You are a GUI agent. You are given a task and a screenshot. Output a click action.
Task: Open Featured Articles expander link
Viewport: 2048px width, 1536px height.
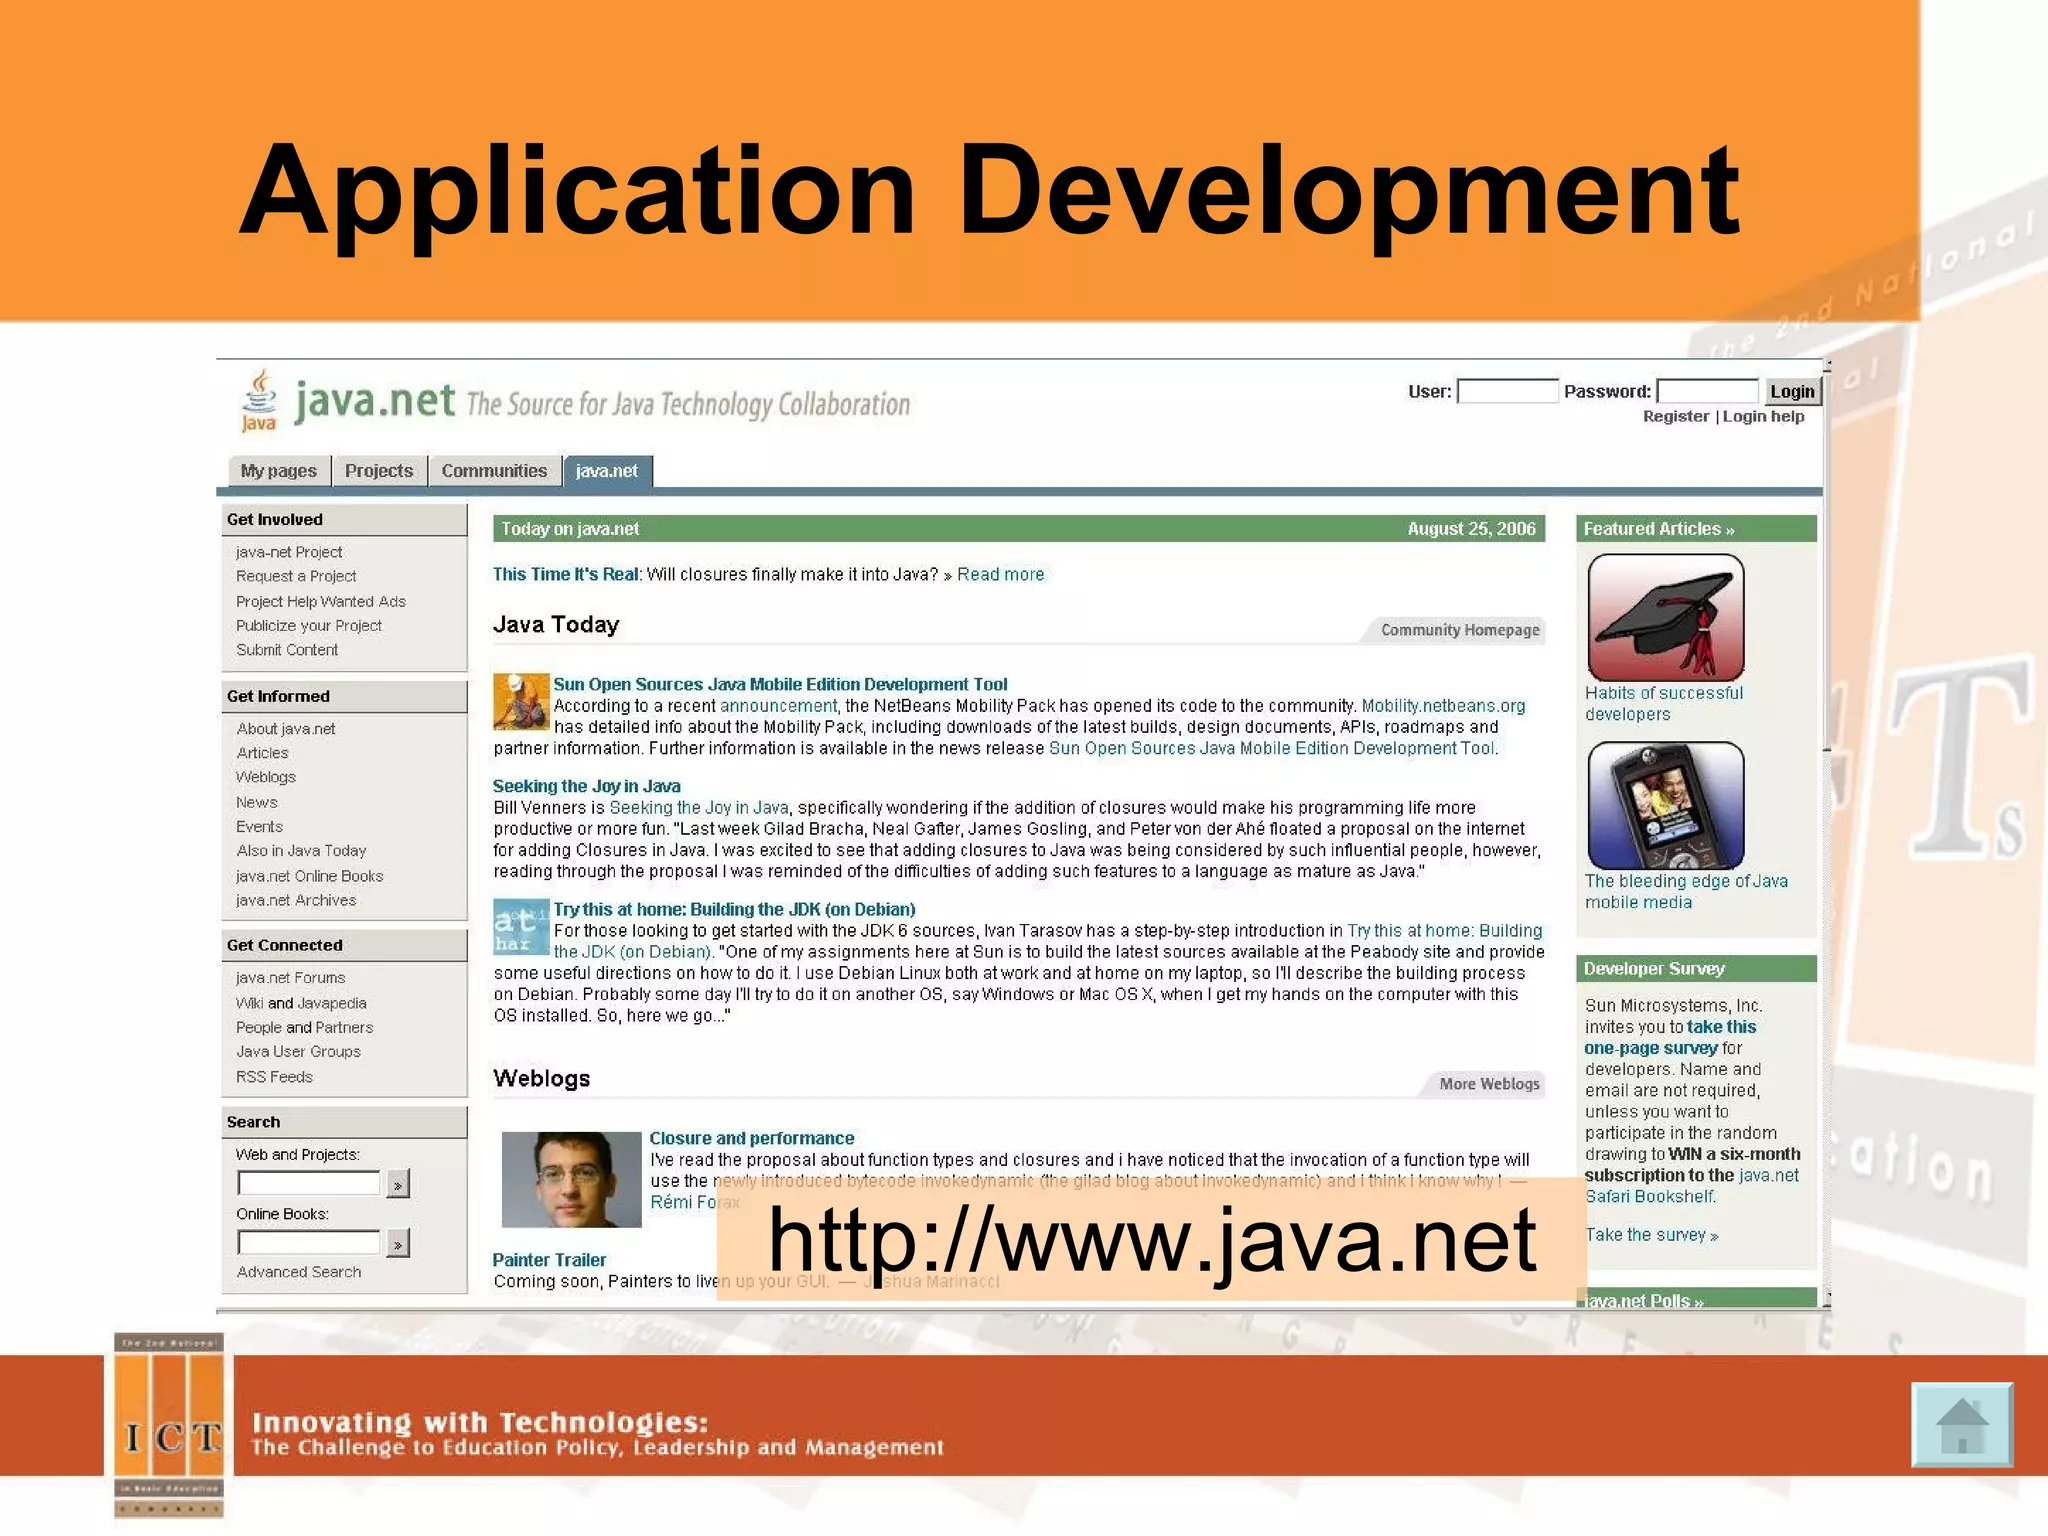point(1658,529)
